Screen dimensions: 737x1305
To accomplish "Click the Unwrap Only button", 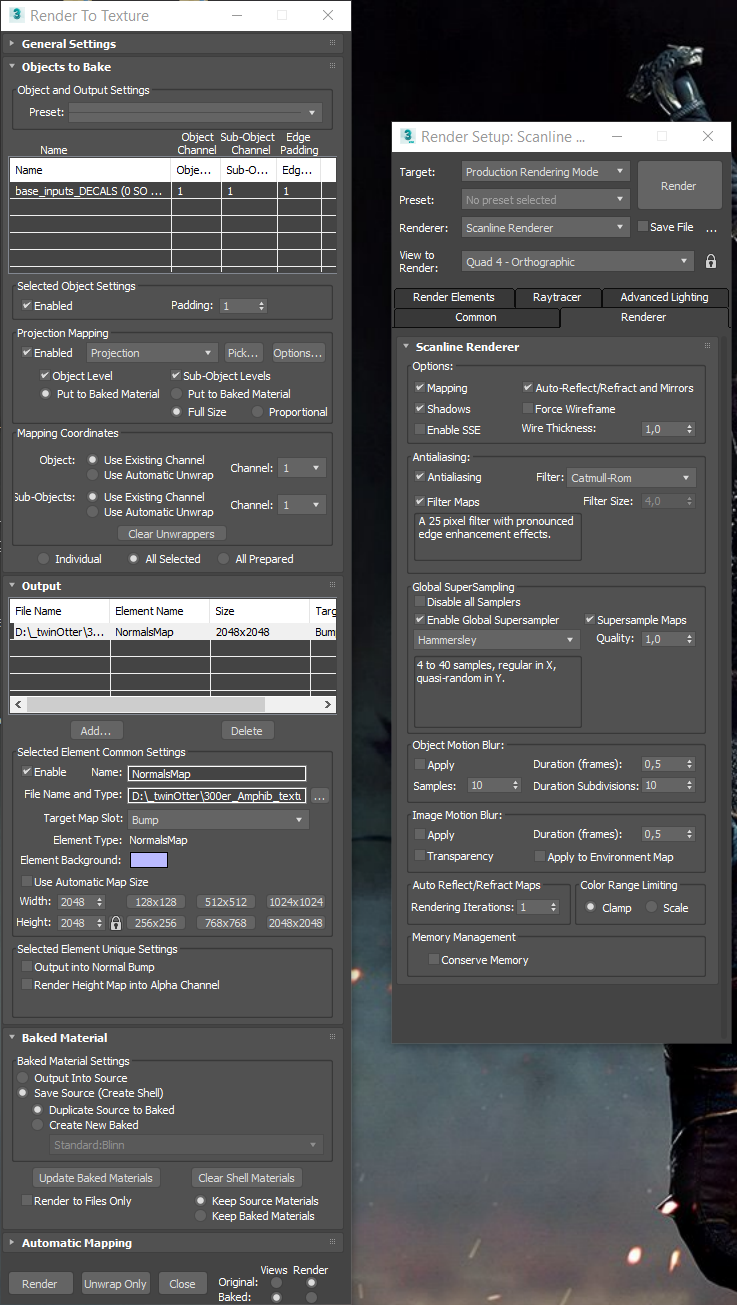I will coord(115,1284).
